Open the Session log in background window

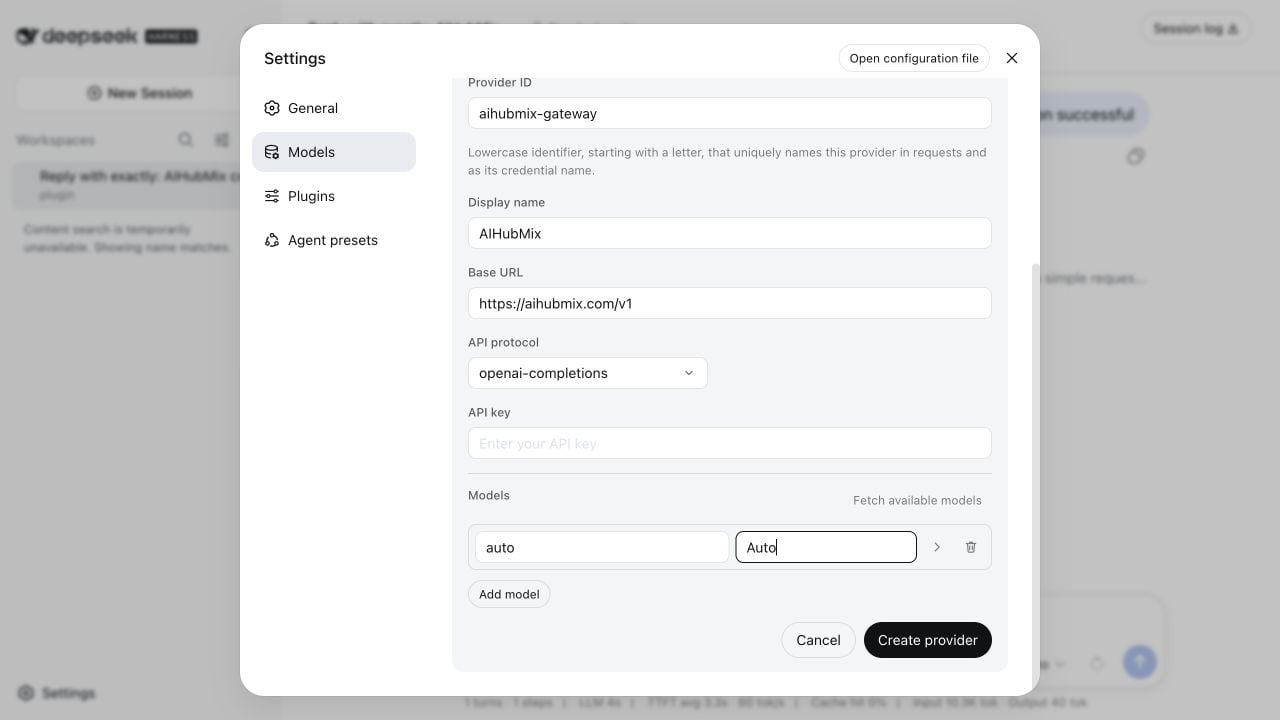[1195, 29]
